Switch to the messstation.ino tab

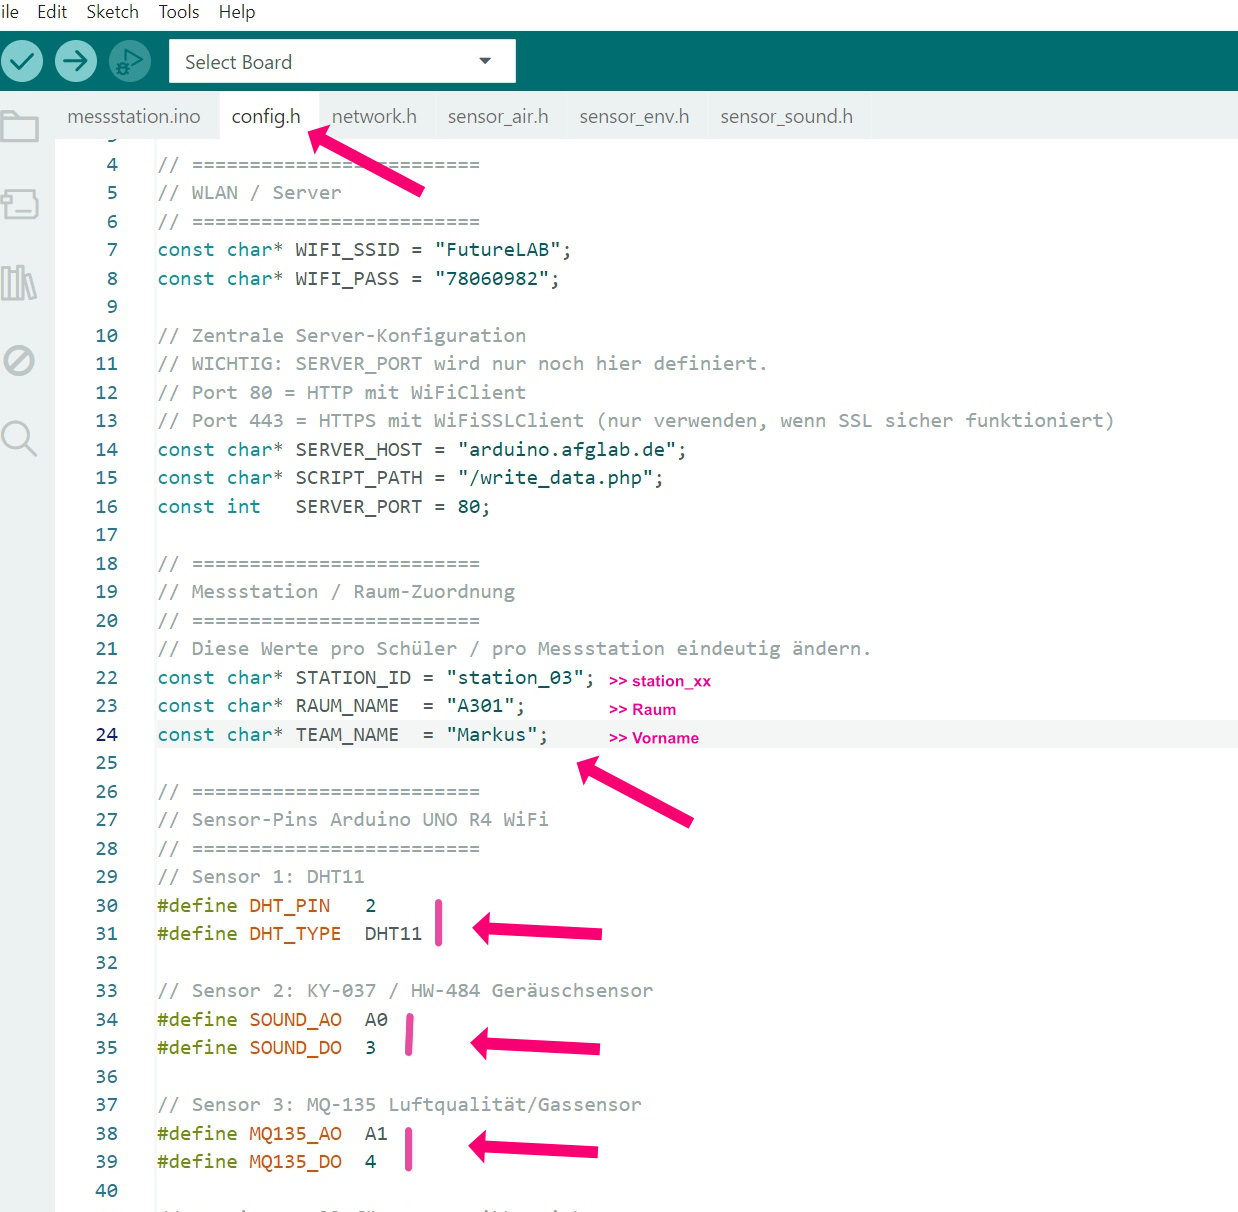point(134,116)
